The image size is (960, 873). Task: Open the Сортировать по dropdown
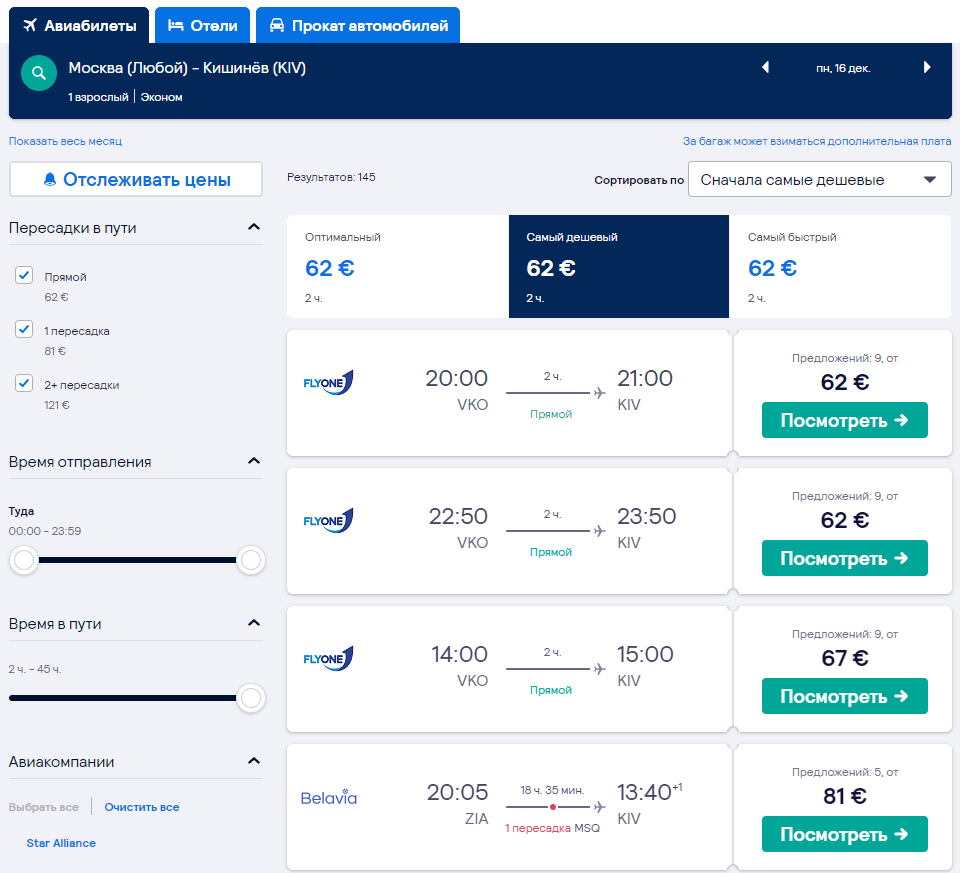819,180
